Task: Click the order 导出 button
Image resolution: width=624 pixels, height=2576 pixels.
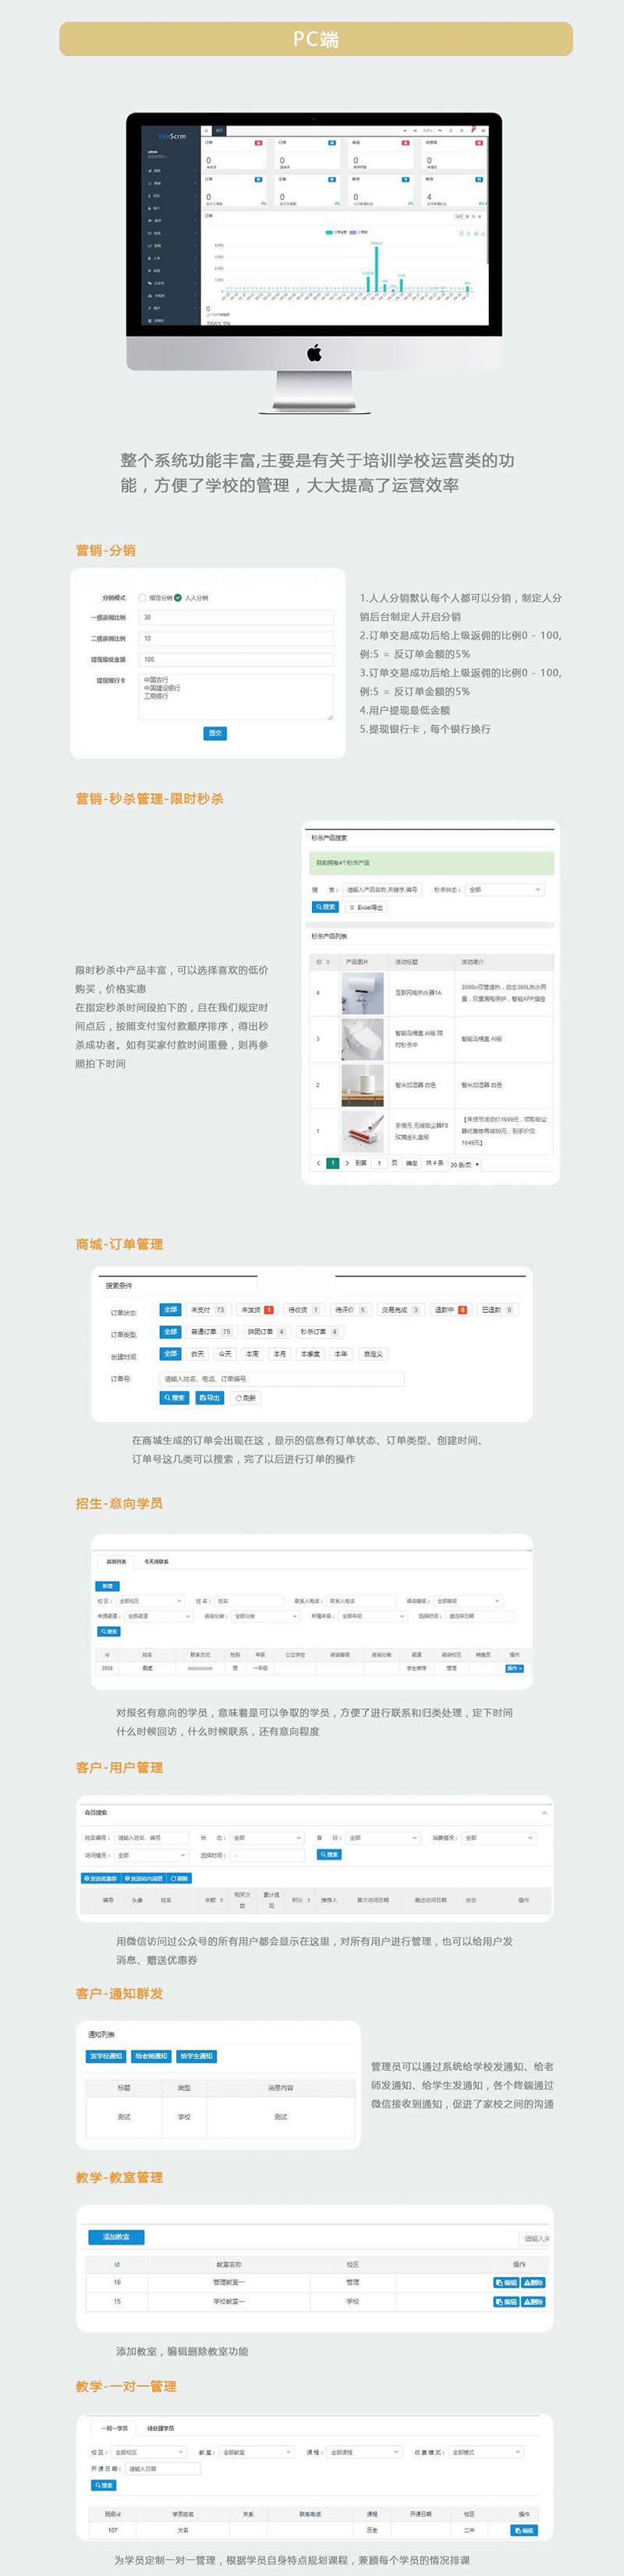Action: click(x=210, y=1398)
